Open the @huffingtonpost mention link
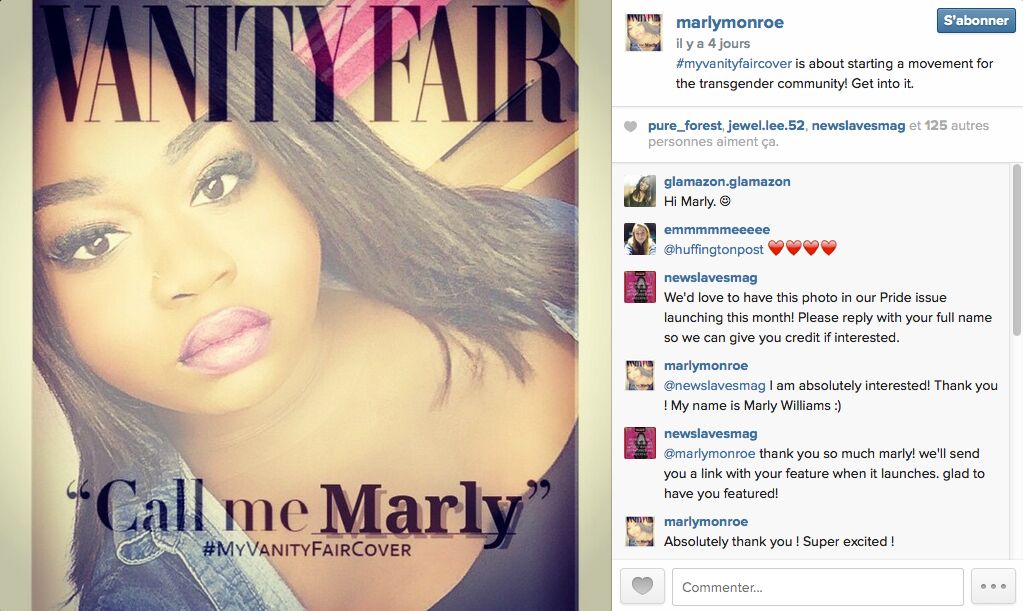1023x611 pixels. 713,249
